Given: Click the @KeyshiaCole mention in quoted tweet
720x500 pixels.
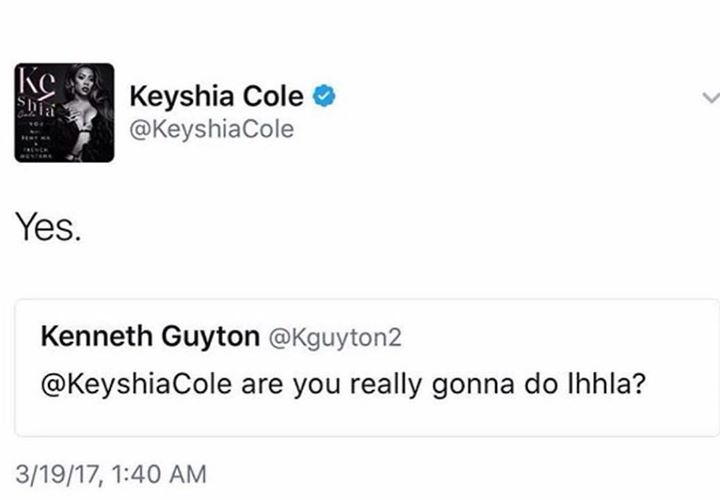Looking at the screenshot, I should 136,383.
